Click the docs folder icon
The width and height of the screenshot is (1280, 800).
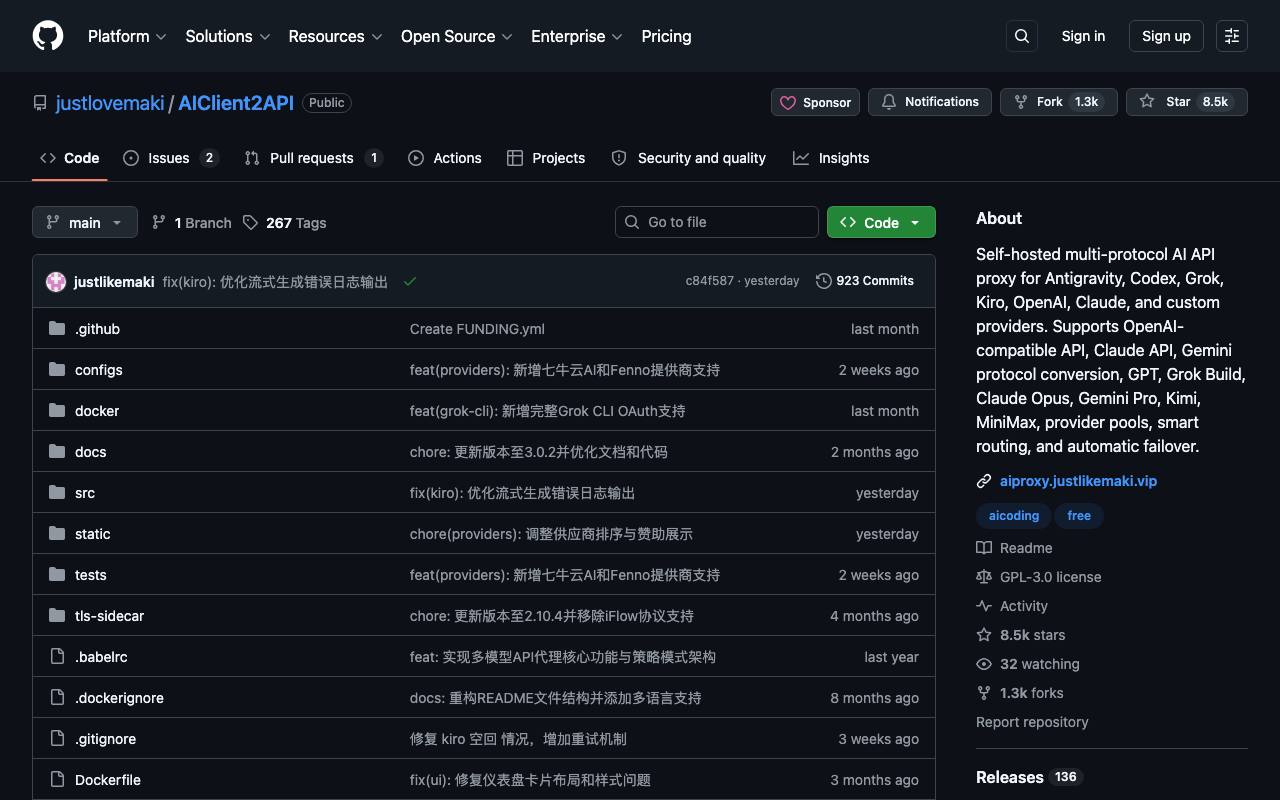tap(57, 452)
